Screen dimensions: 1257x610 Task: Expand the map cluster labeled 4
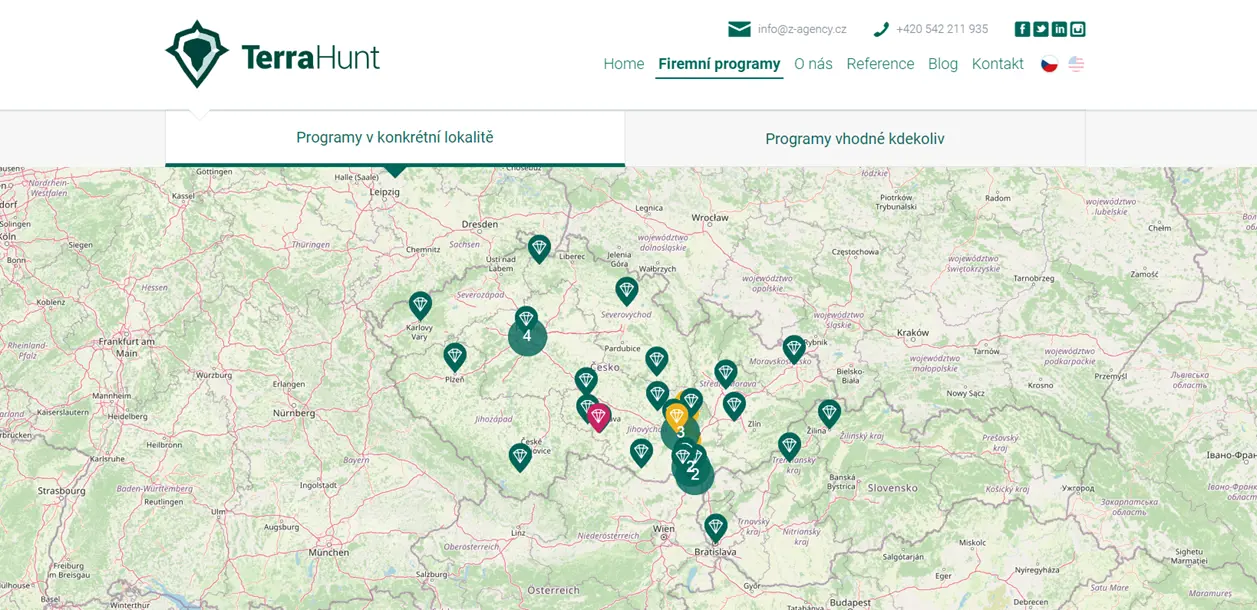527,337
